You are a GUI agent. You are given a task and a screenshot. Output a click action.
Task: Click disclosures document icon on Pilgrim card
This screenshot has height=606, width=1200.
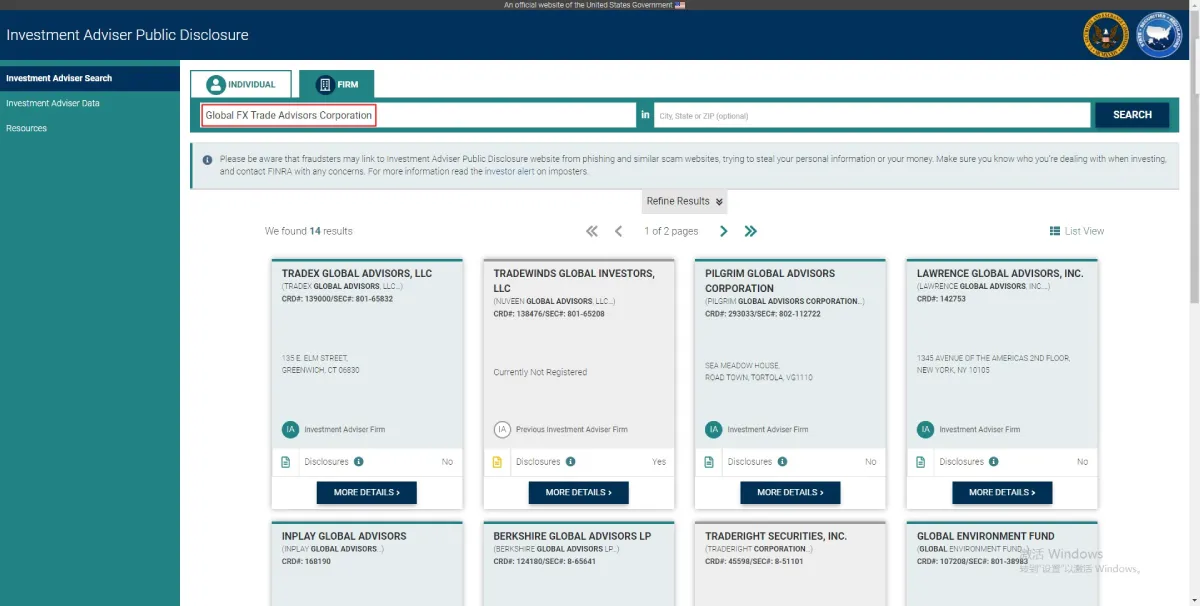(709, 462)
